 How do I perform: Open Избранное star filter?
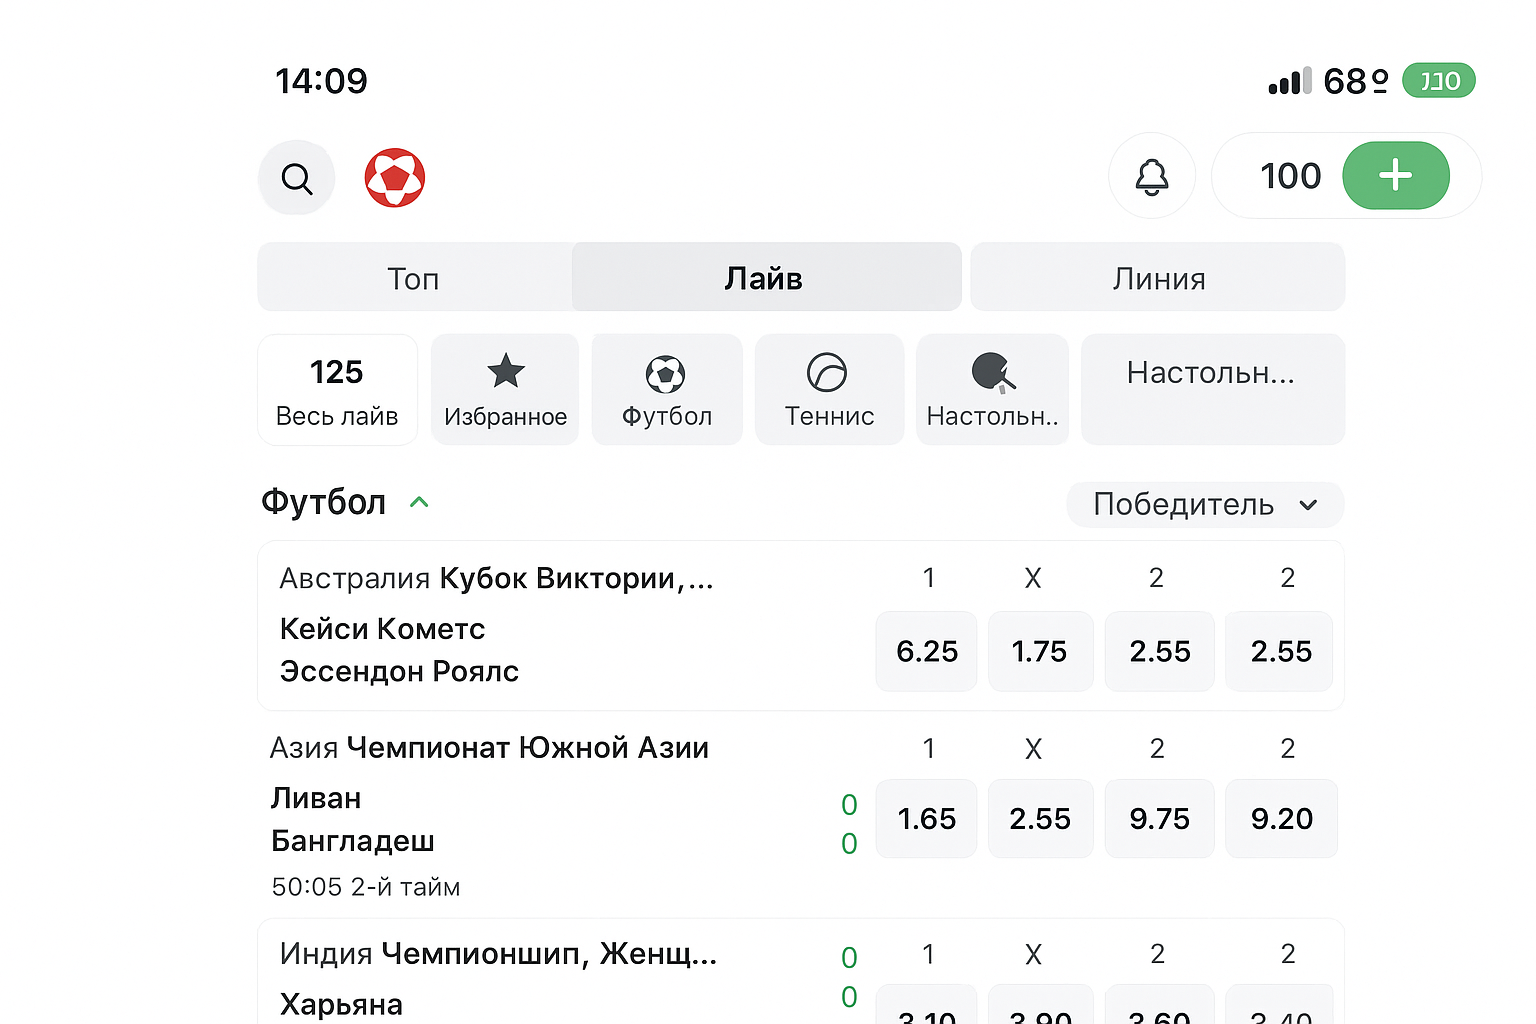[505, 389]
